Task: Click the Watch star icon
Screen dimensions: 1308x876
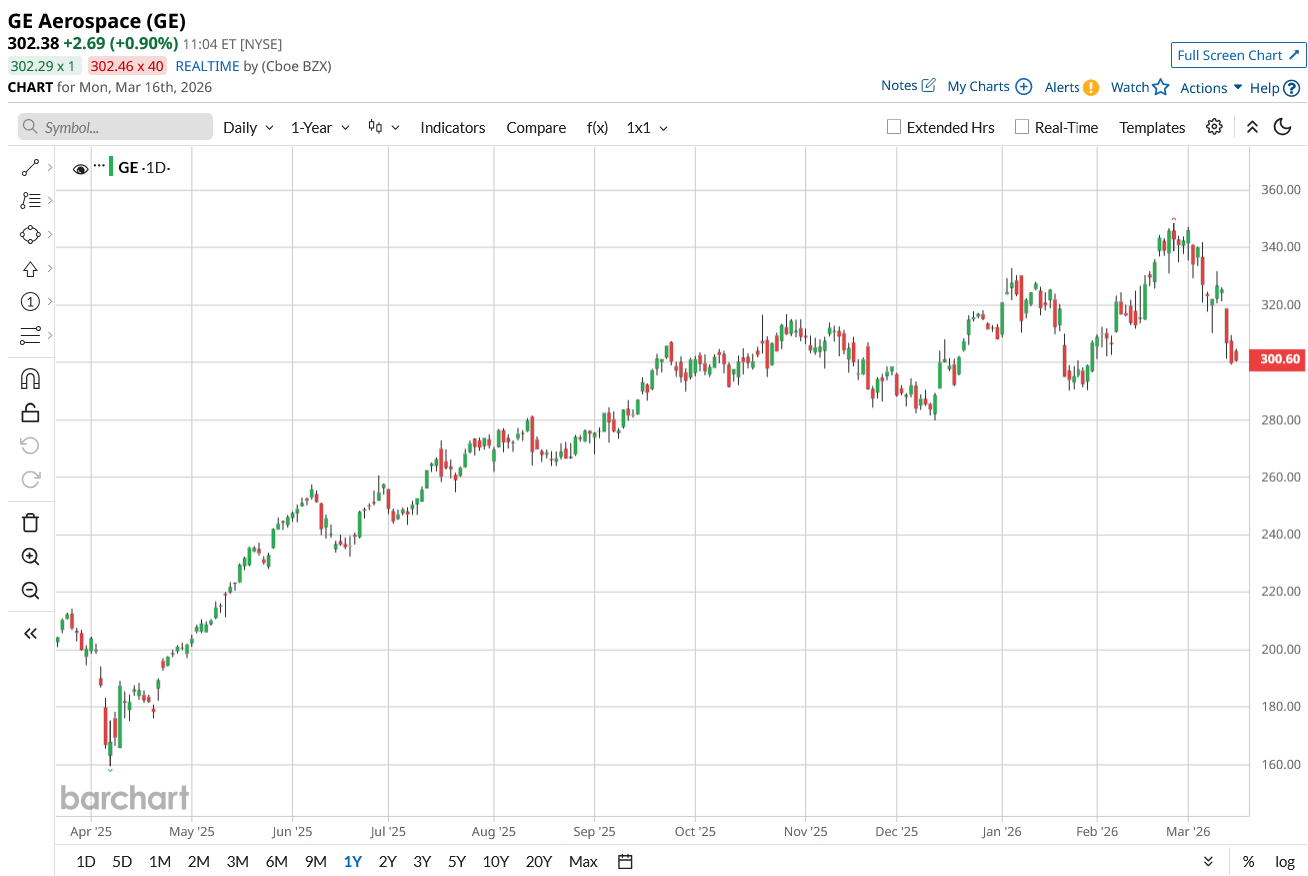Action: click(x=1160, y=87)
